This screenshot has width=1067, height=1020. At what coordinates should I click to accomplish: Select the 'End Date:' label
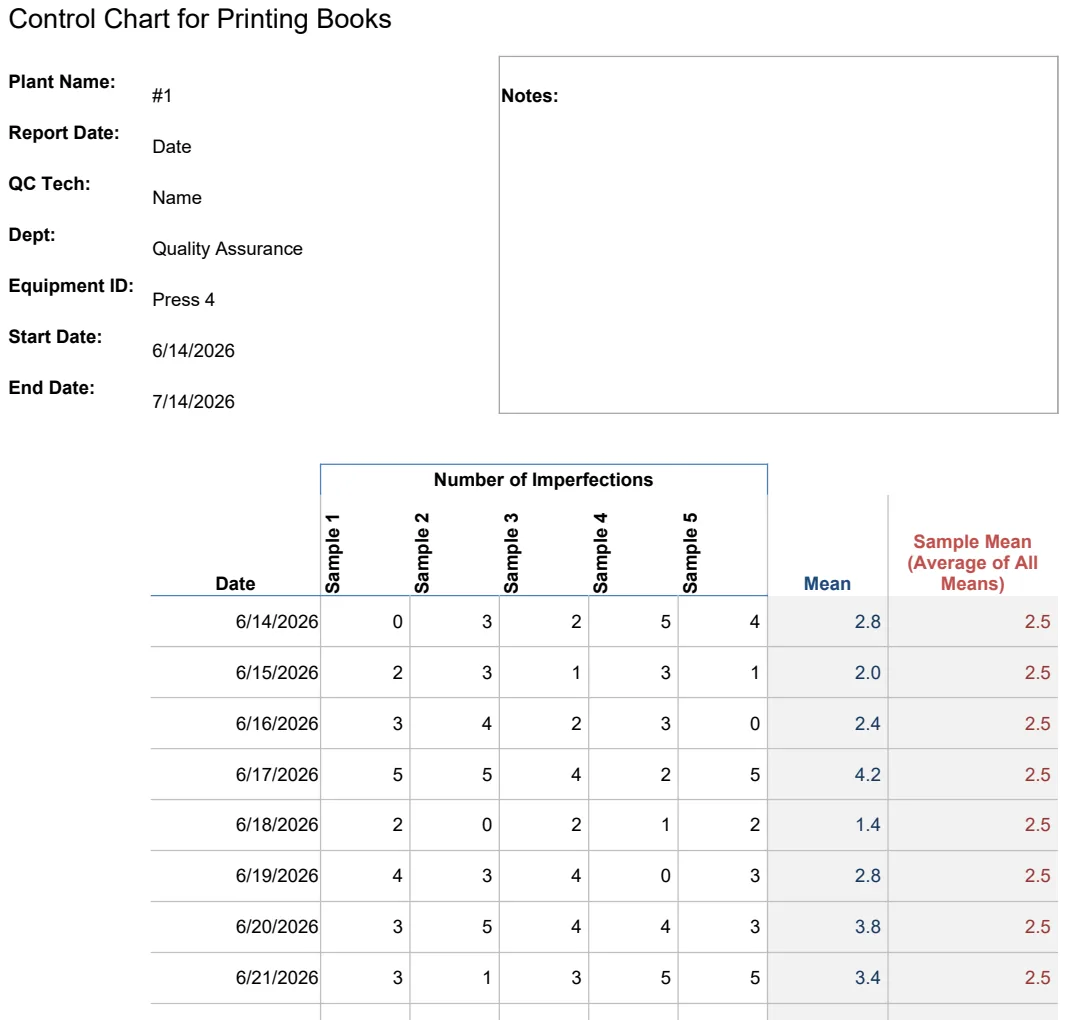(52, 388)
